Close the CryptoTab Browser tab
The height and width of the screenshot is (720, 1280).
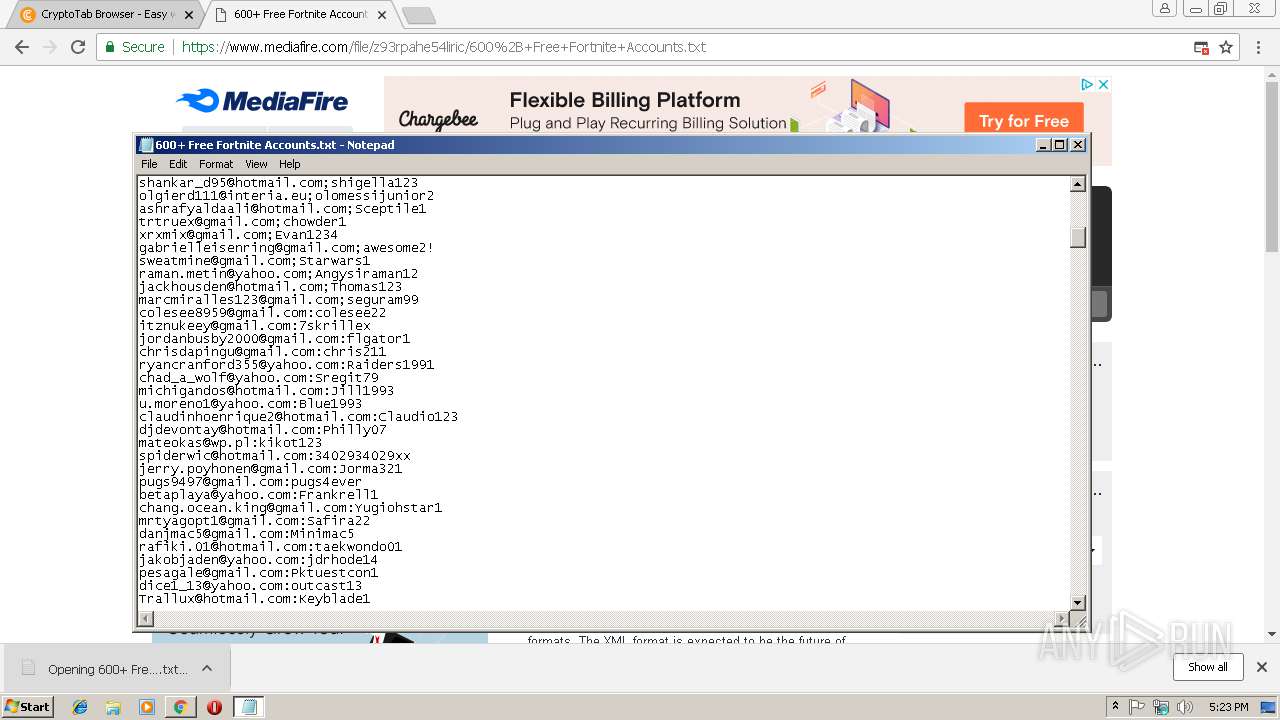(189, 15)
